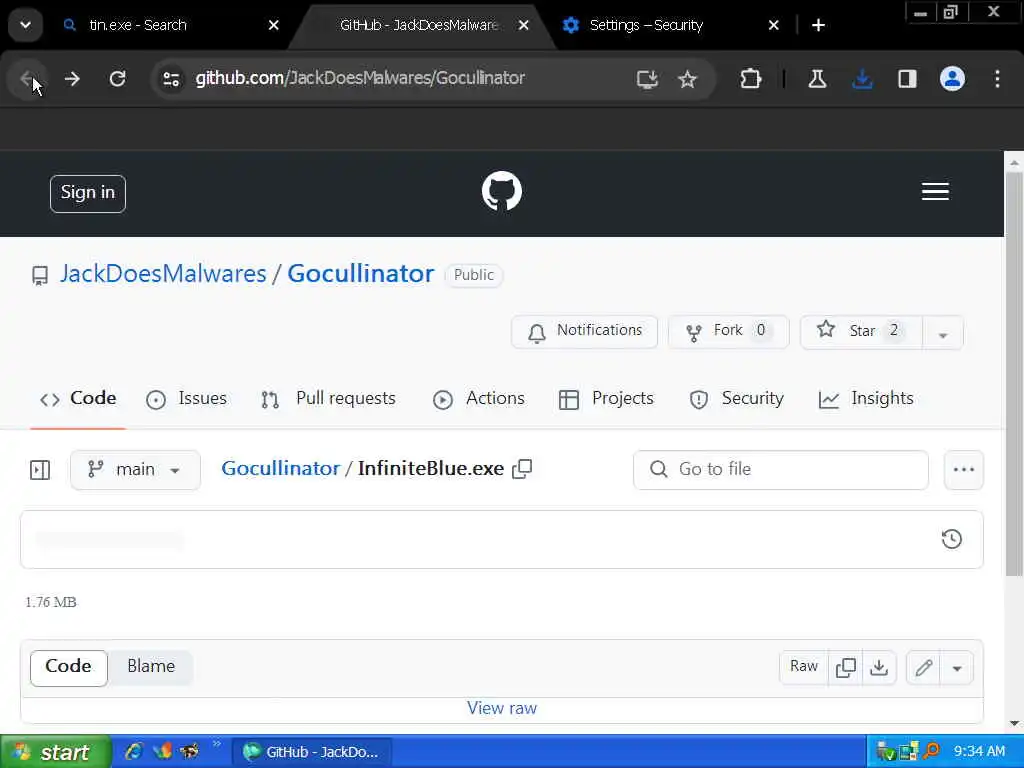This screenshot has width=1024, height=768.
Task: View file commit history clock icon
Action: pyautogui.click(x=952, y=539)
